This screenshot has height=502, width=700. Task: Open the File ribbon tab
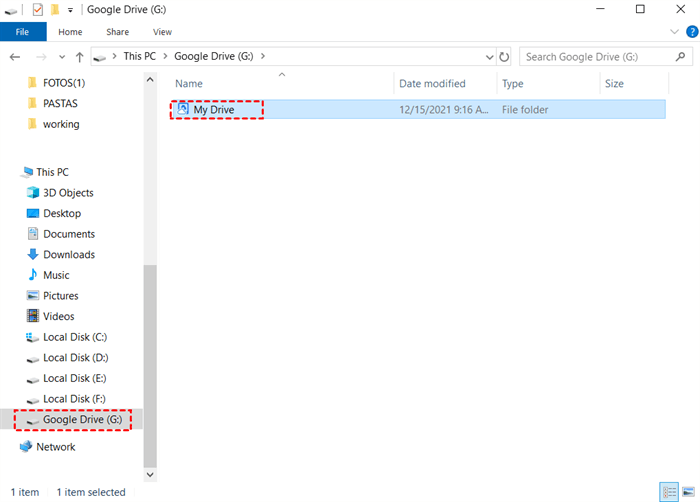[23, 32]
